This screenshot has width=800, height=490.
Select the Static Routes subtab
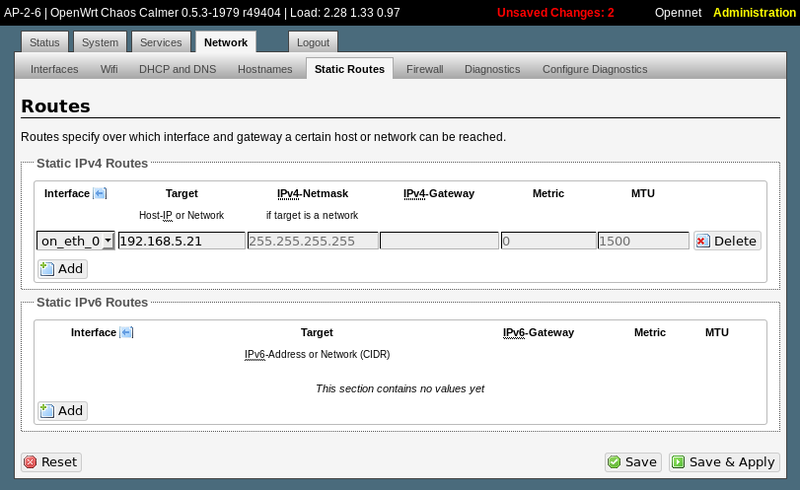[349, 69]
